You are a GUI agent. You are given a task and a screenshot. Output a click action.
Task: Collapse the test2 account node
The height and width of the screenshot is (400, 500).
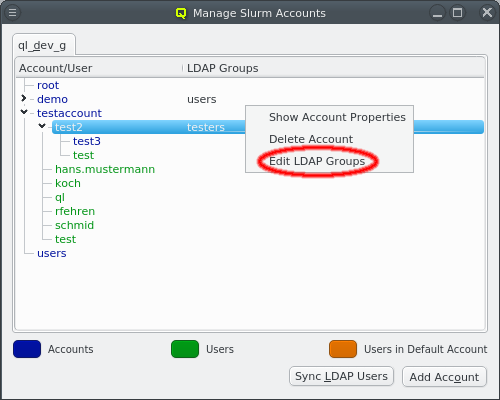click(x=42, y=126)
